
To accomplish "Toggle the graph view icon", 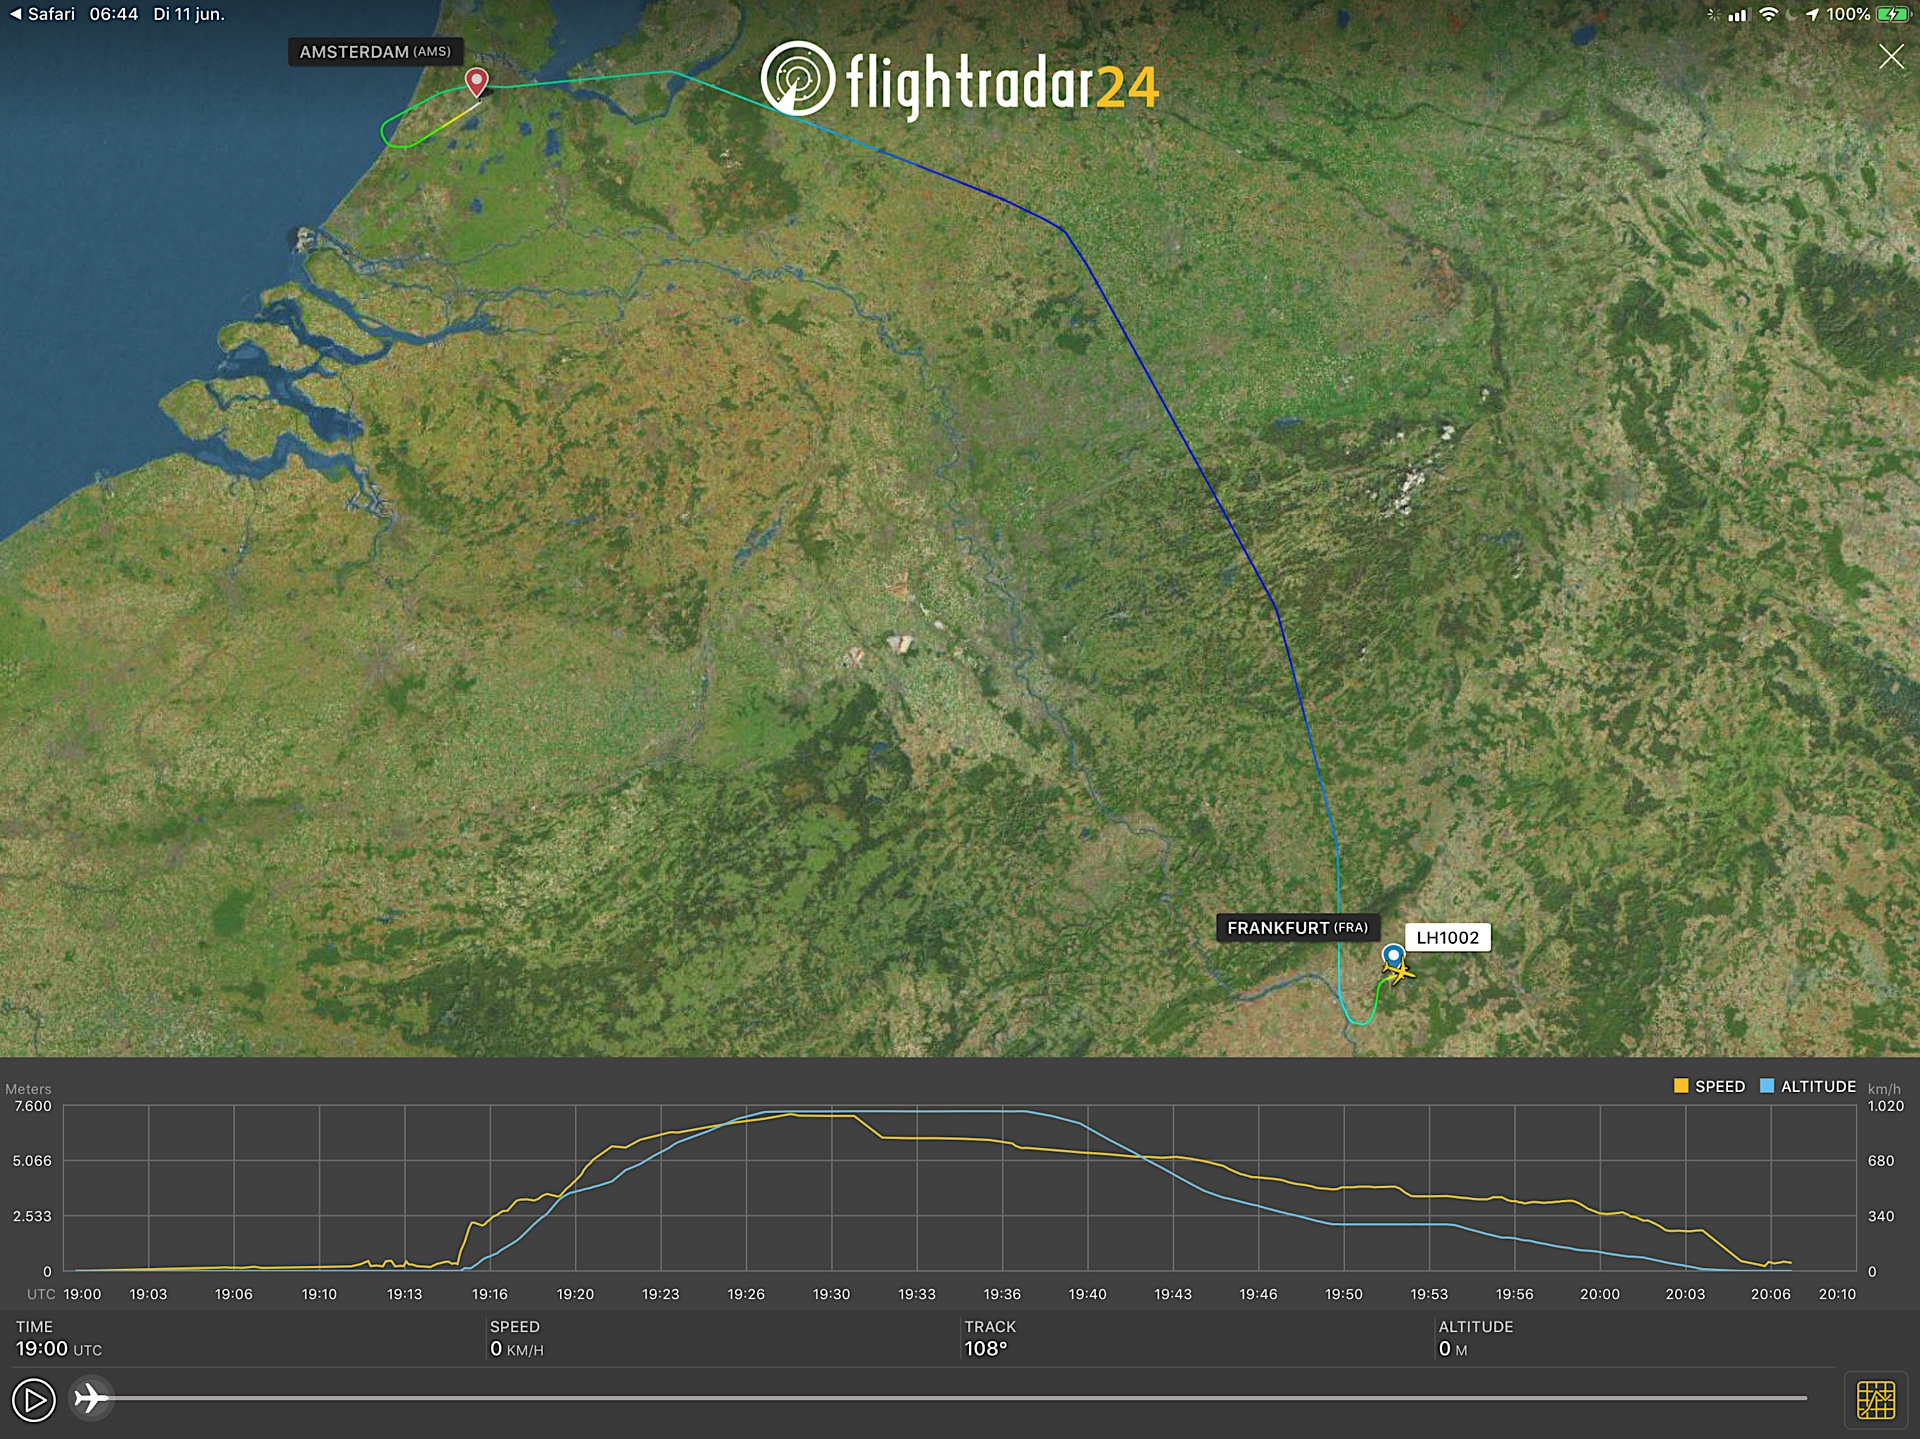I will [1875, 1399].
